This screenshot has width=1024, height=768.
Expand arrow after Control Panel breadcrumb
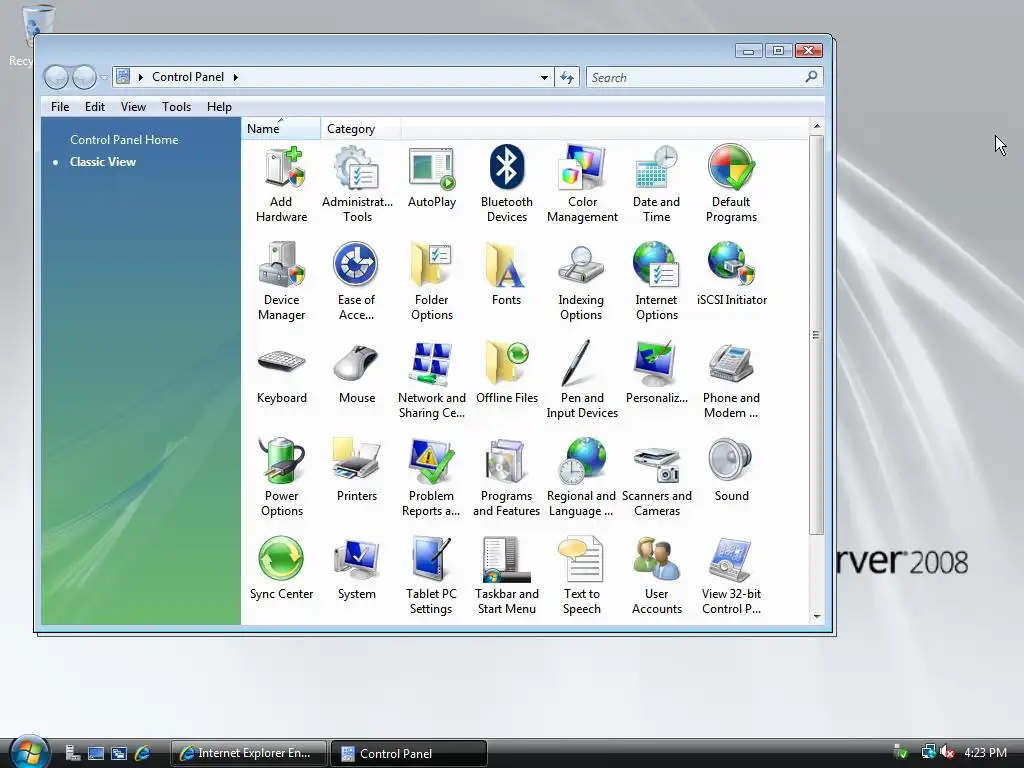click(x=236, y=77)
